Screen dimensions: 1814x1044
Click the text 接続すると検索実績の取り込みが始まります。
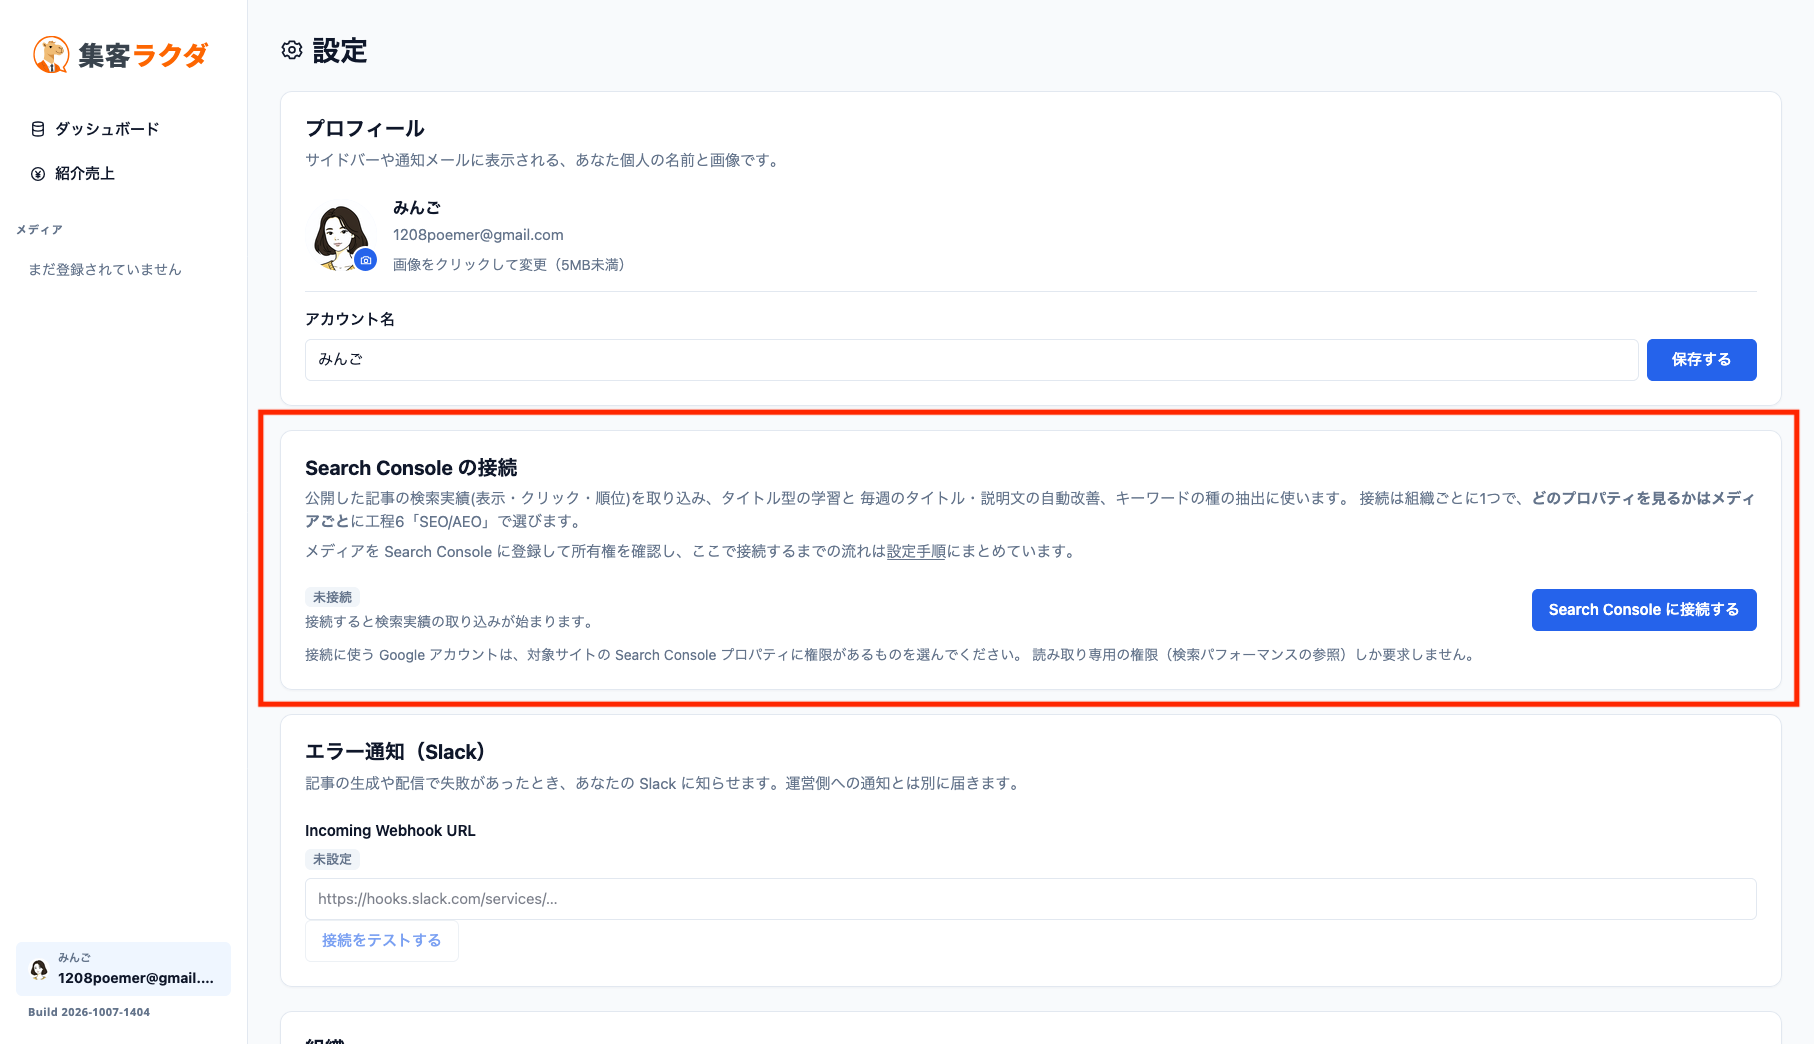click(x=451, y=622)
